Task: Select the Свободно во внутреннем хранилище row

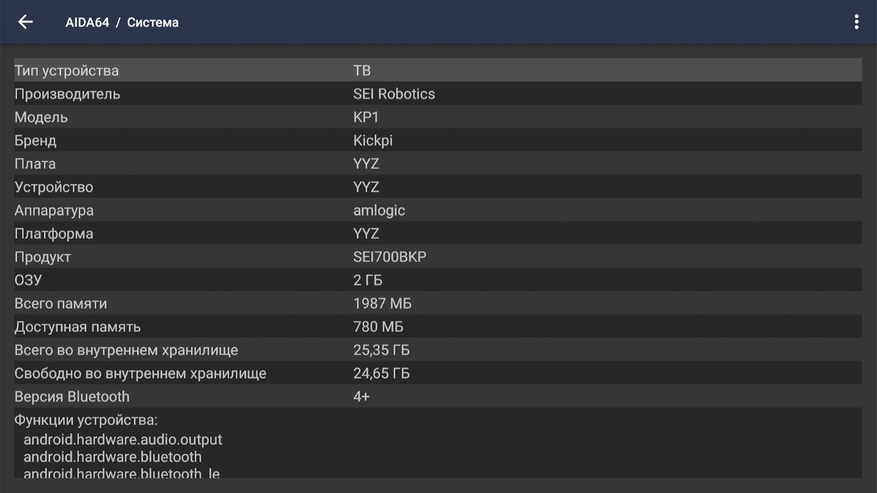Action: click(x=437, y=373)
